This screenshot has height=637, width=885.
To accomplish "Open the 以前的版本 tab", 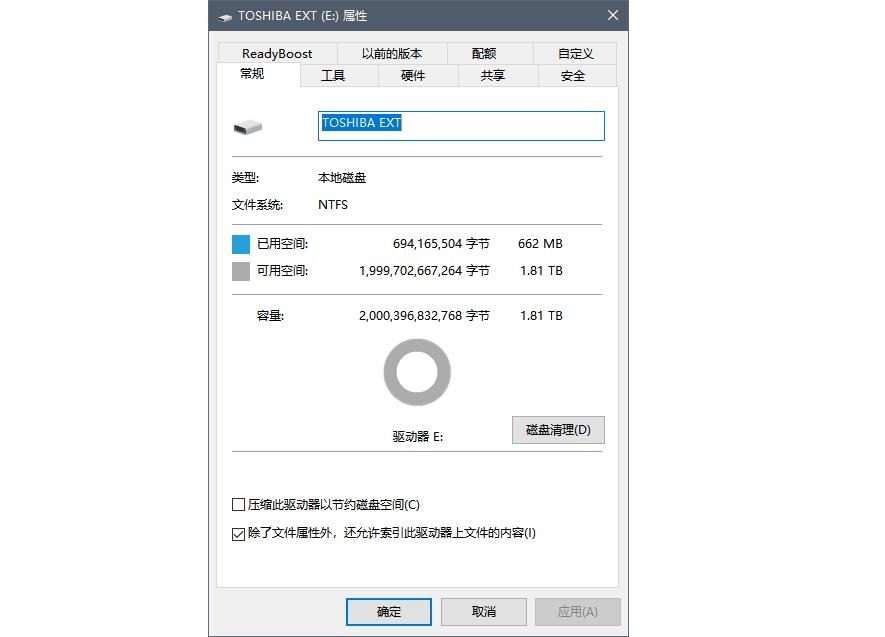I will (x=395, y=53).
